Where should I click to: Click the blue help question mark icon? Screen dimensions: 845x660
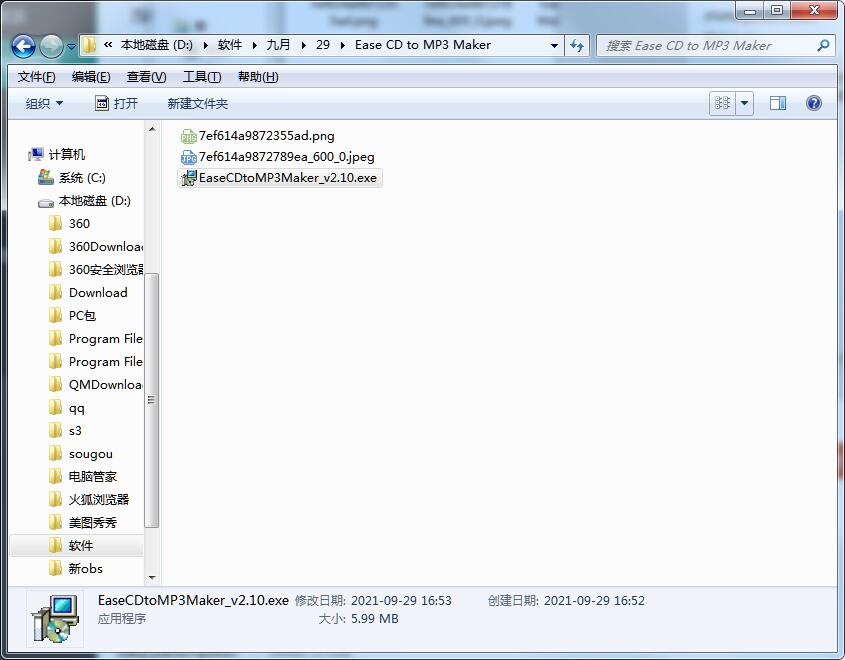click(x=814, y=103)
